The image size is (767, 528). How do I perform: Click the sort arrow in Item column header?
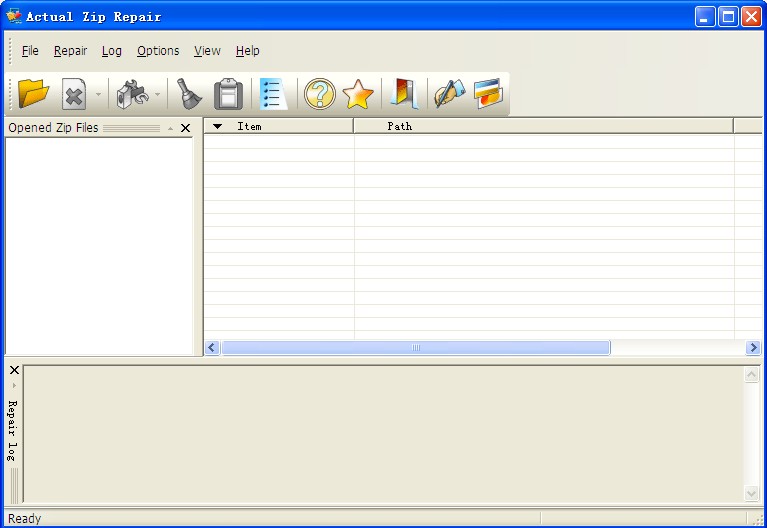[x=218, y=127]
